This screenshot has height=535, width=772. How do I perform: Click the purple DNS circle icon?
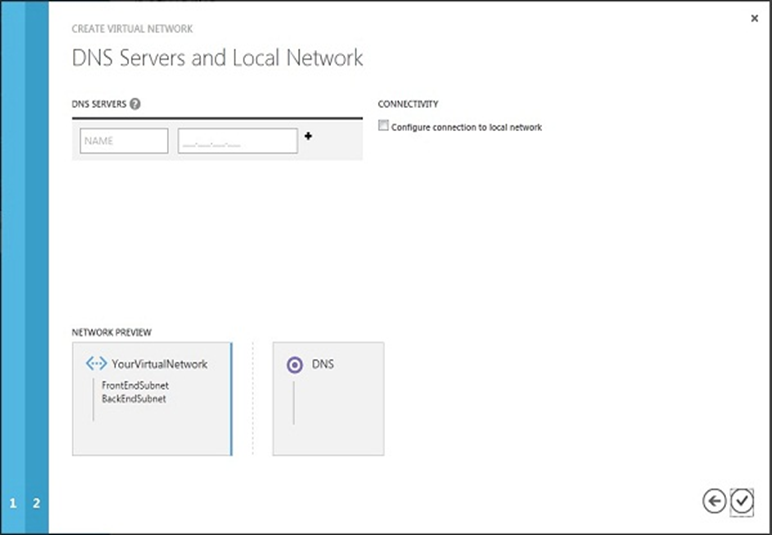[294, 365]
